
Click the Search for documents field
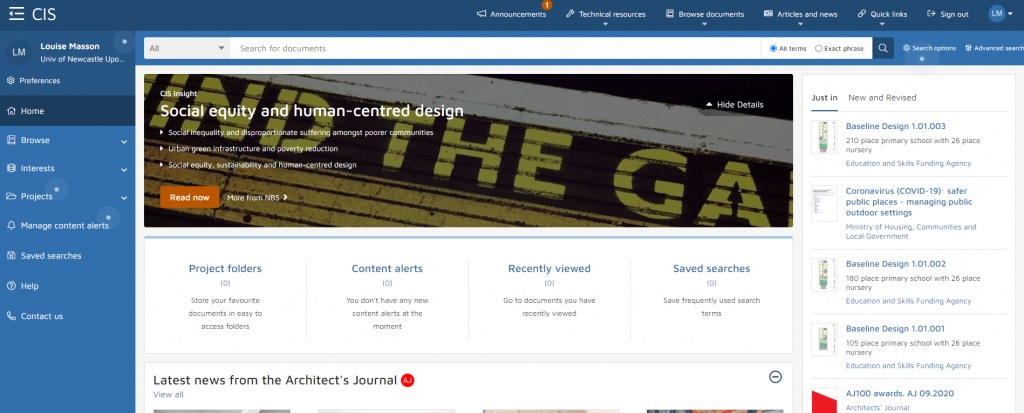click(x=495, y=48)
